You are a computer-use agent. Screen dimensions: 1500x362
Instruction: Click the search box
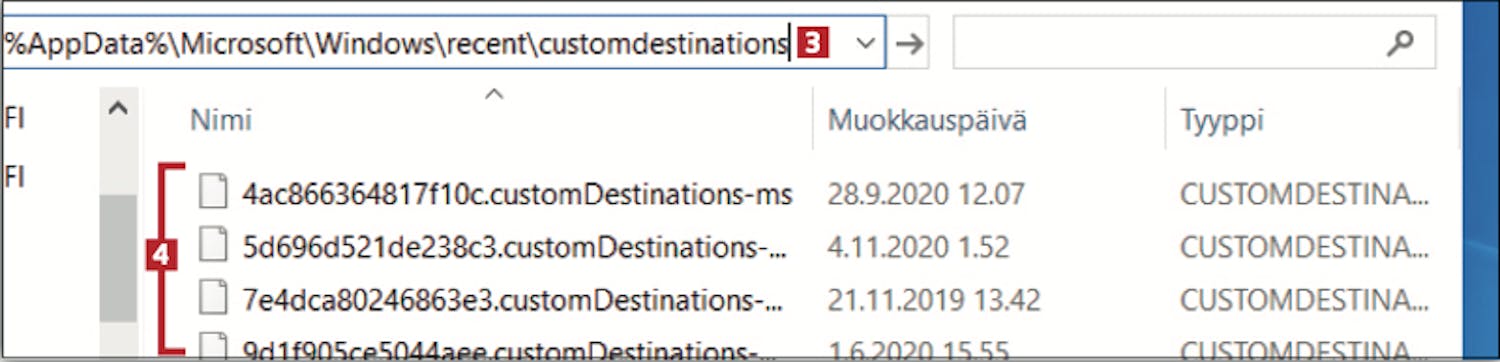pyautogui.click(x=1194, y=43)
